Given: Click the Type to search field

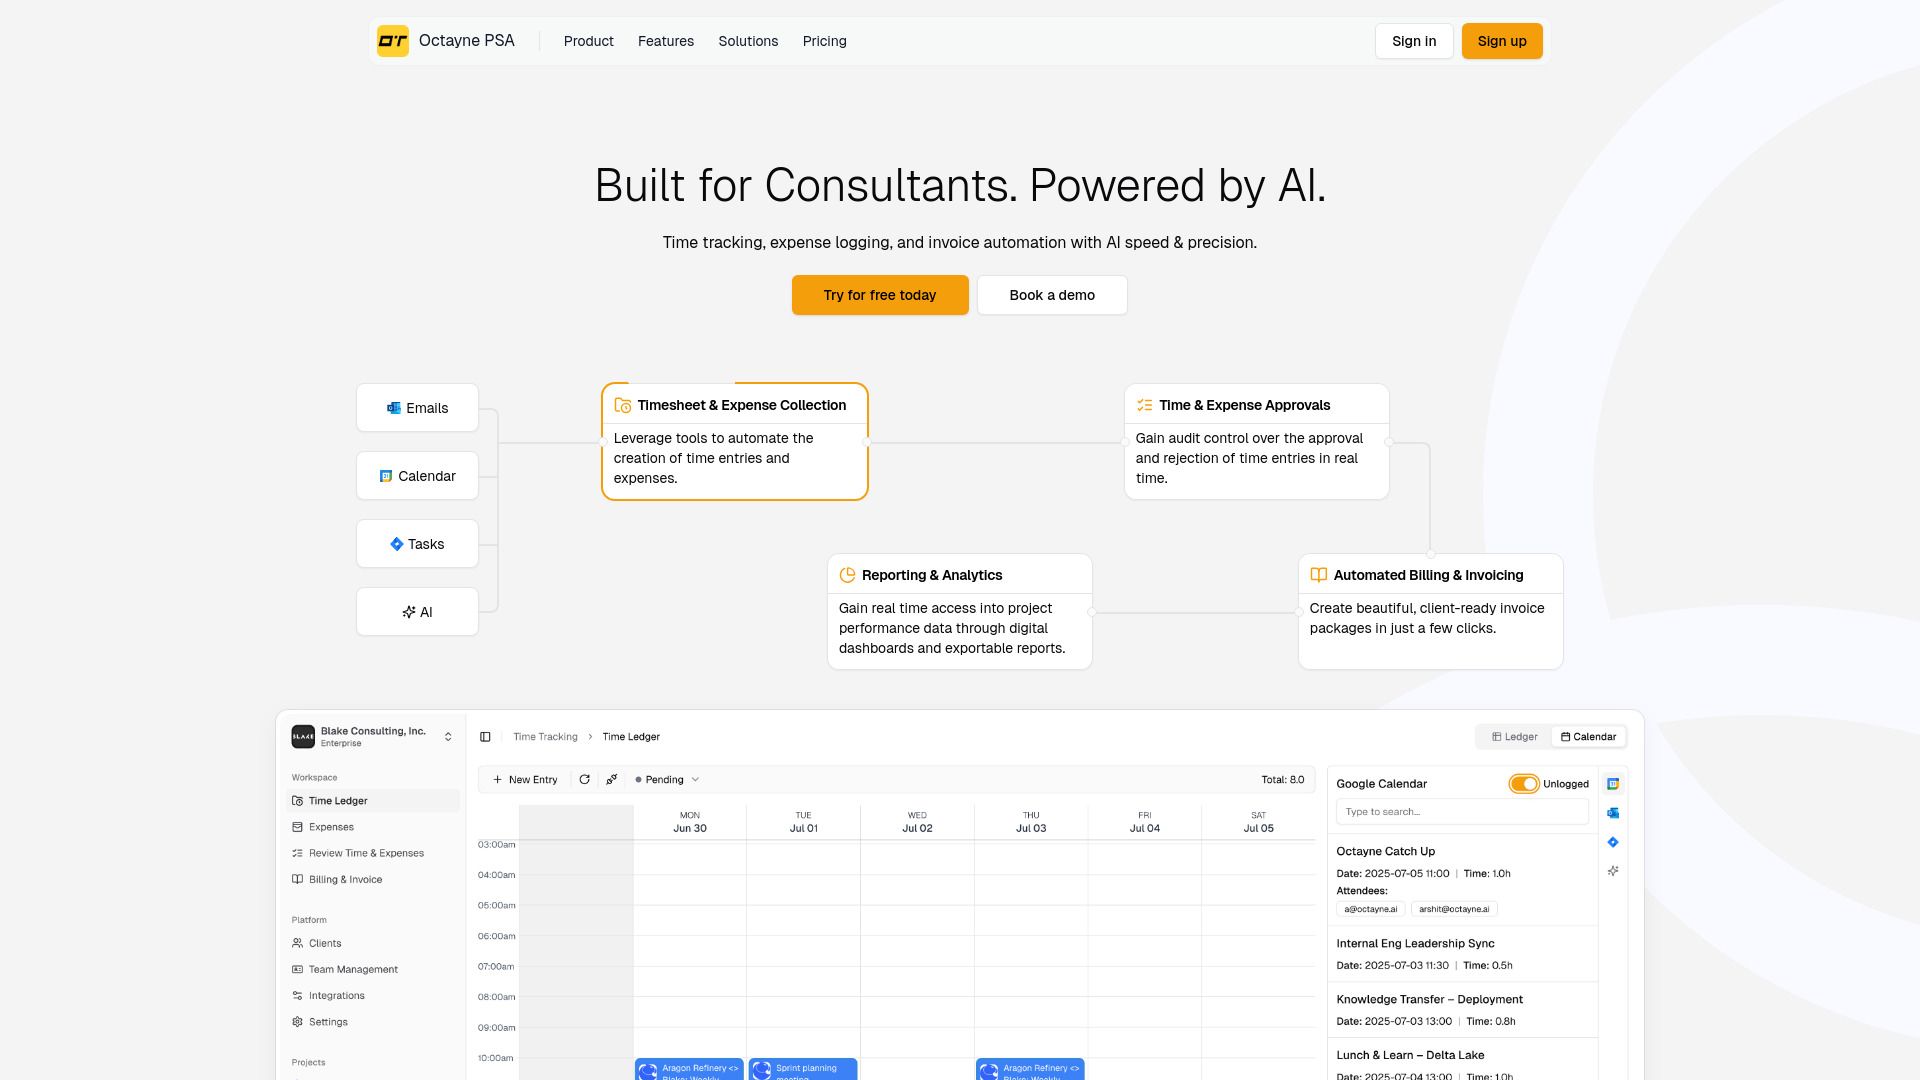Looking at the screenshot, I should click(x=1461, y=812).
